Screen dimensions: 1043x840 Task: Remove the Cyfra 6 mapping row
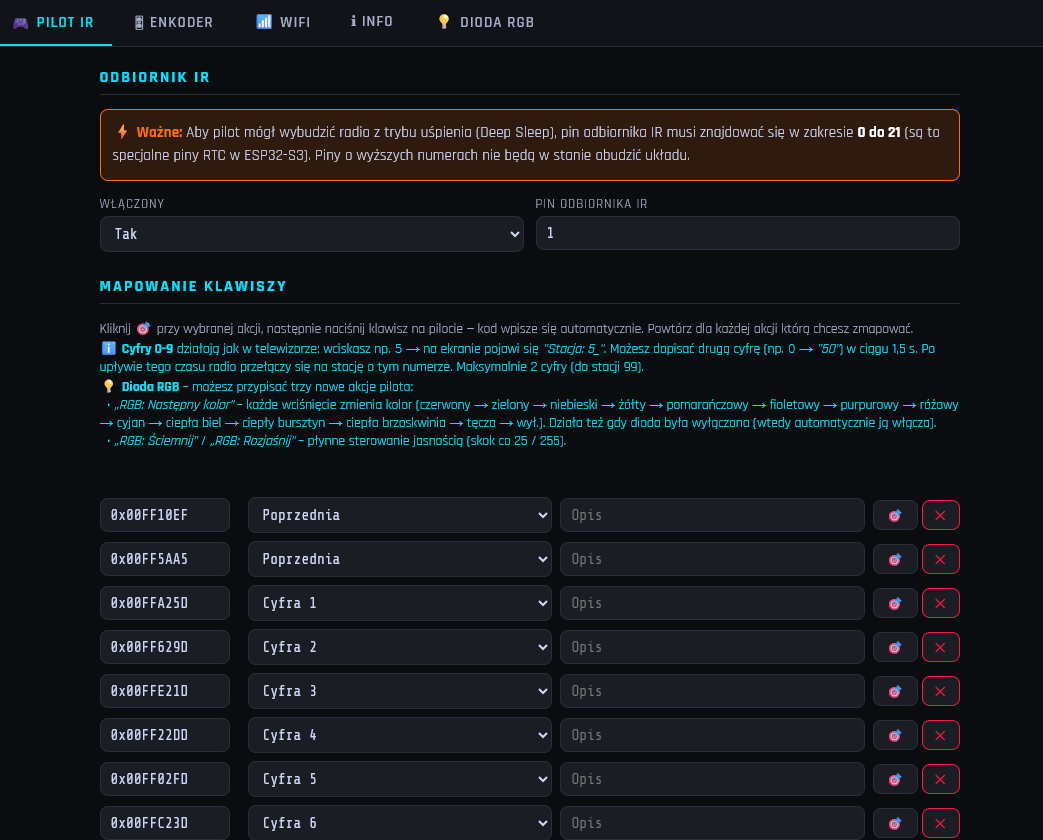[941, 823]
